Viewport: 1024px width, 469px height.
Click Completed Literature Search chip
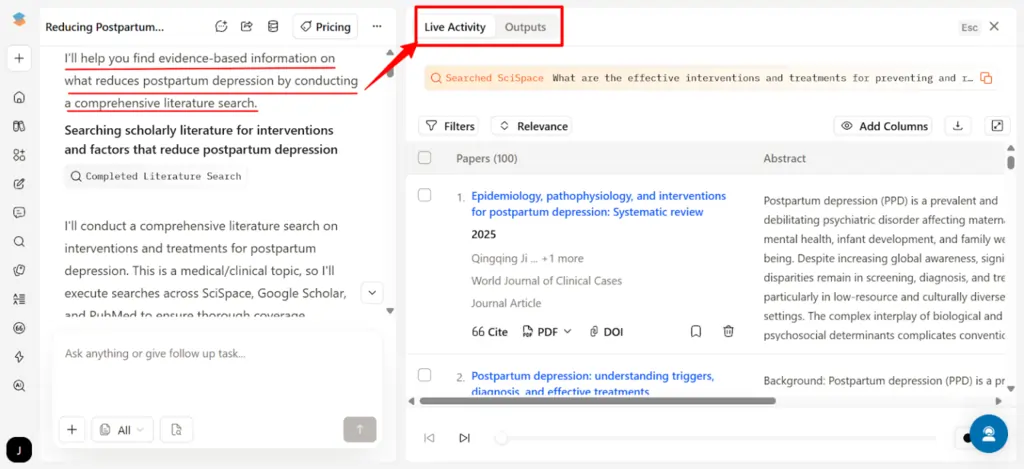pyautogui.click(x=155, y=176)
